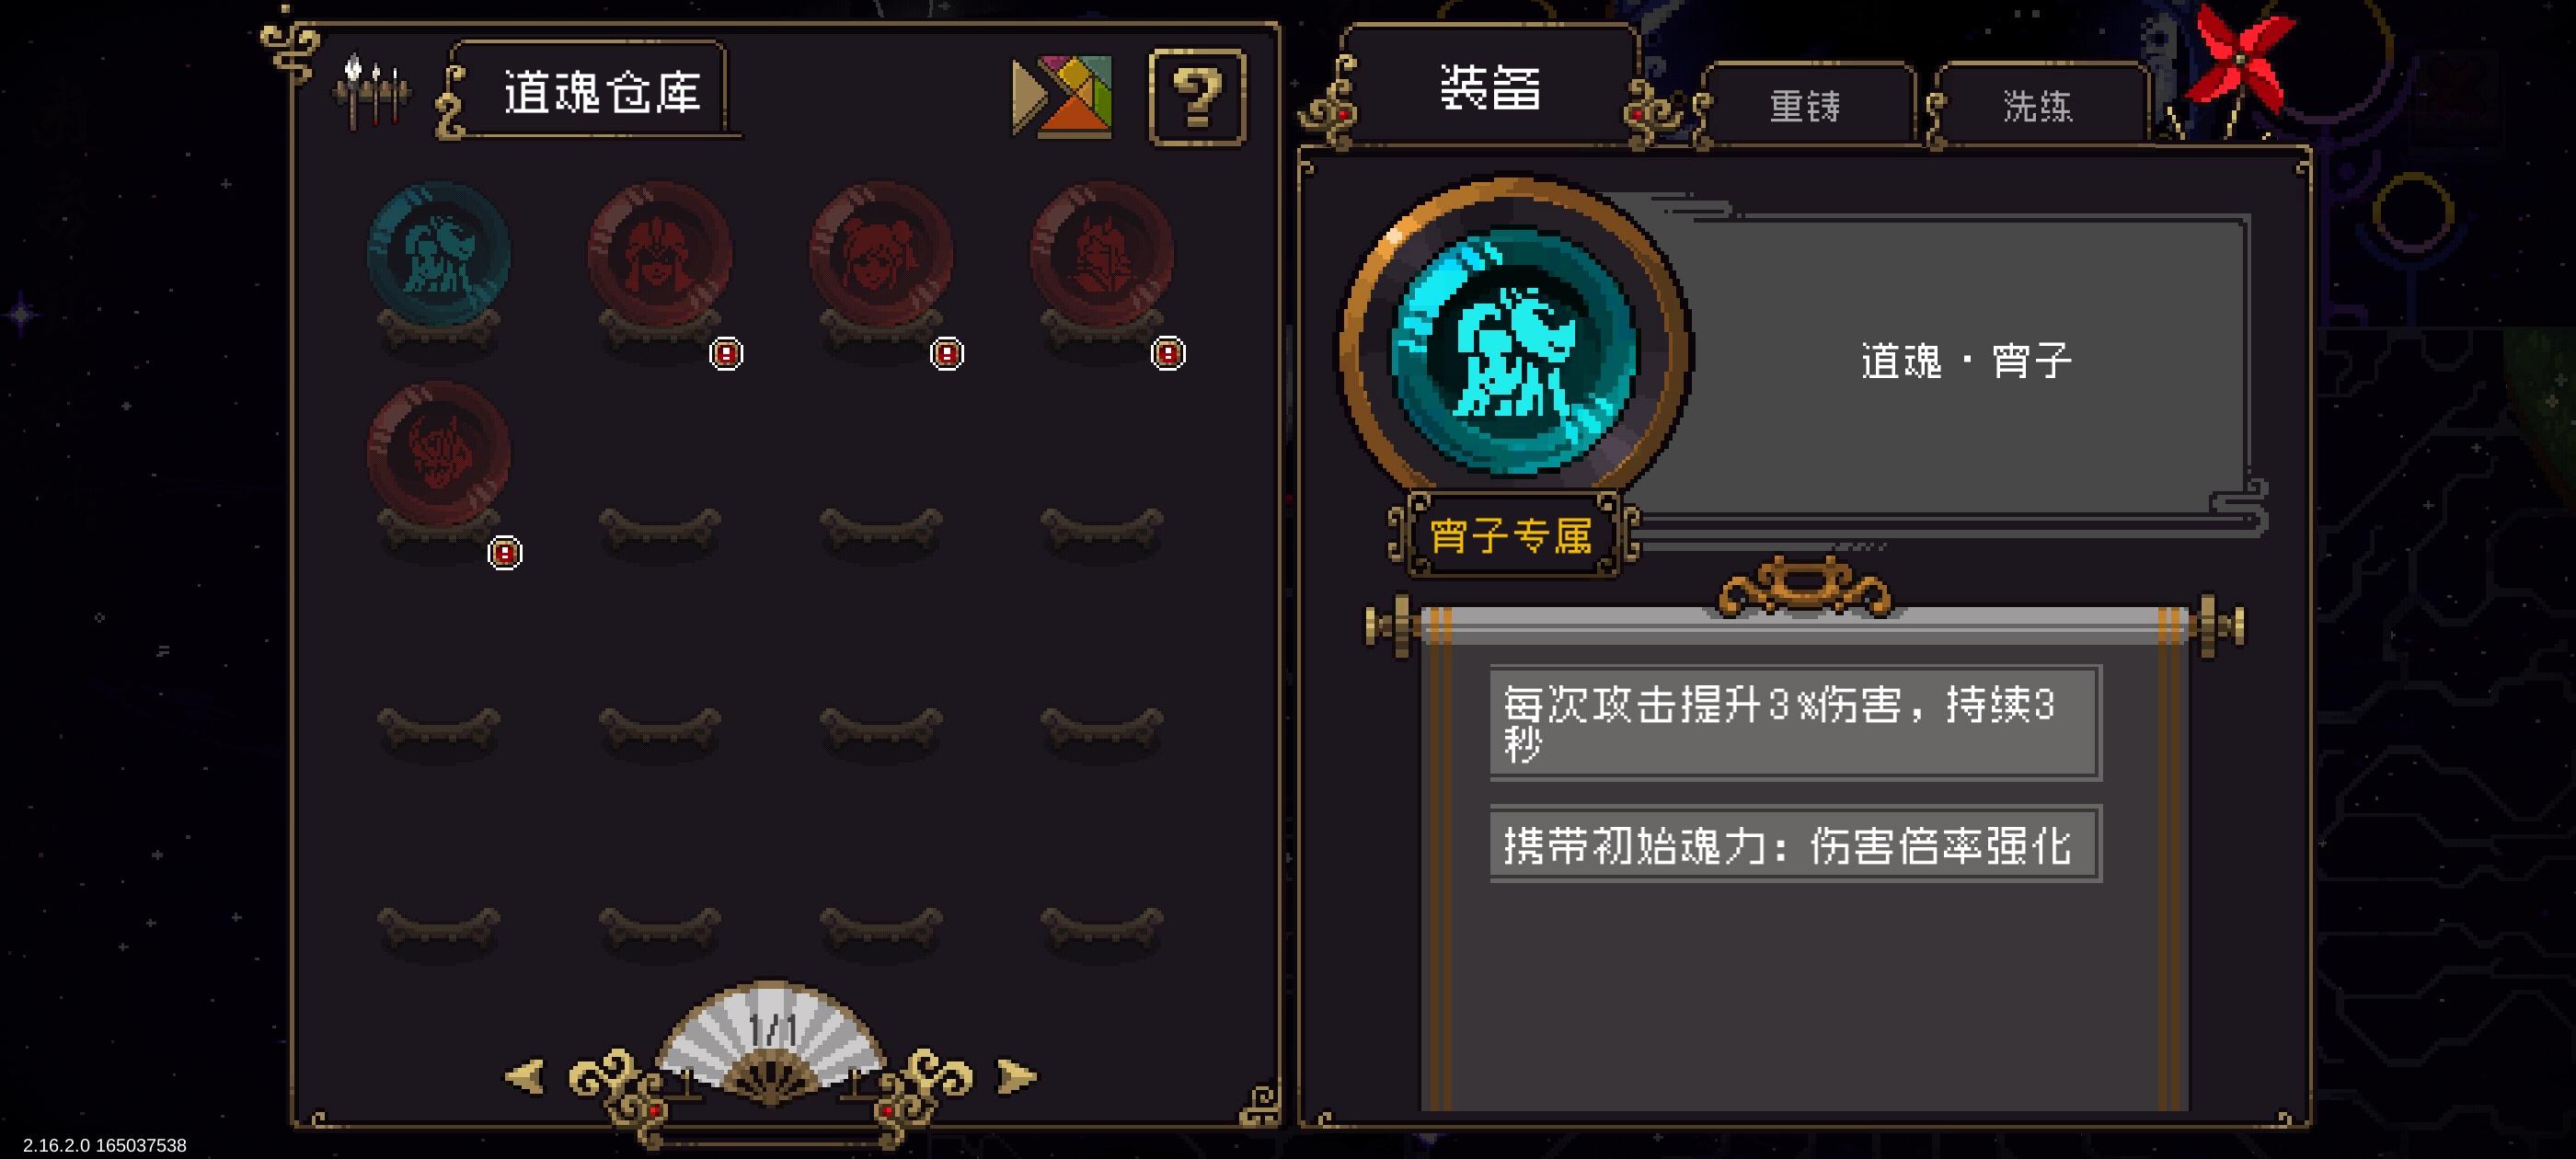Close the panel with the red pinwheel

[2238, 62]
